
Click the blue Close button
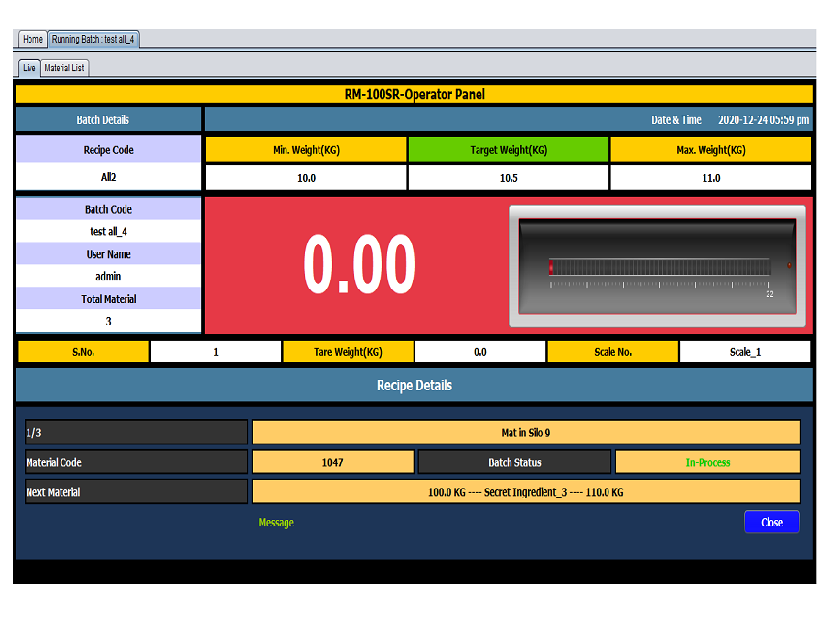[x=771, y=521]
